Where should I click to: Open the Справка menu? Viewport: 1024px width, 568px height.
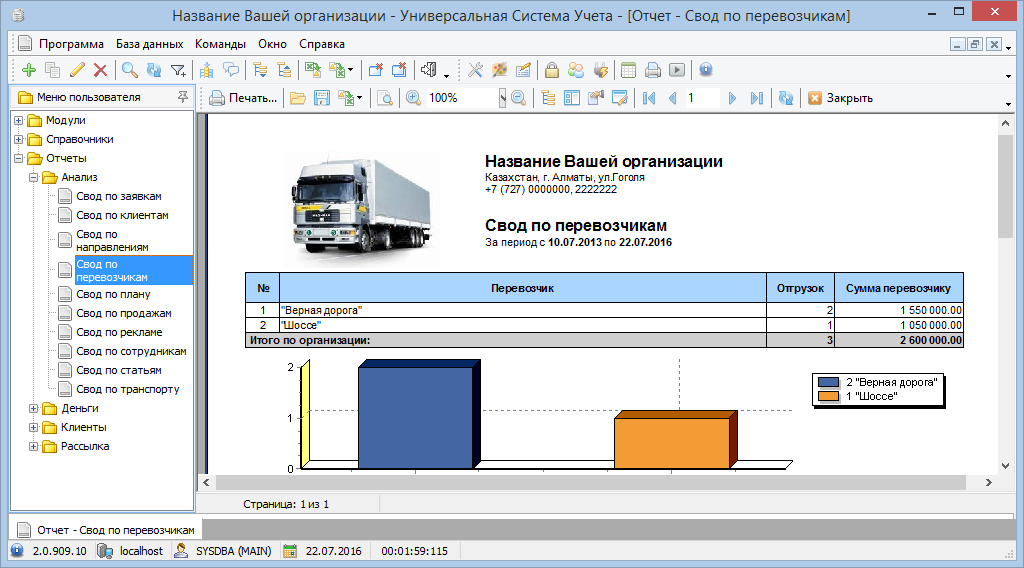click(321, 44)
